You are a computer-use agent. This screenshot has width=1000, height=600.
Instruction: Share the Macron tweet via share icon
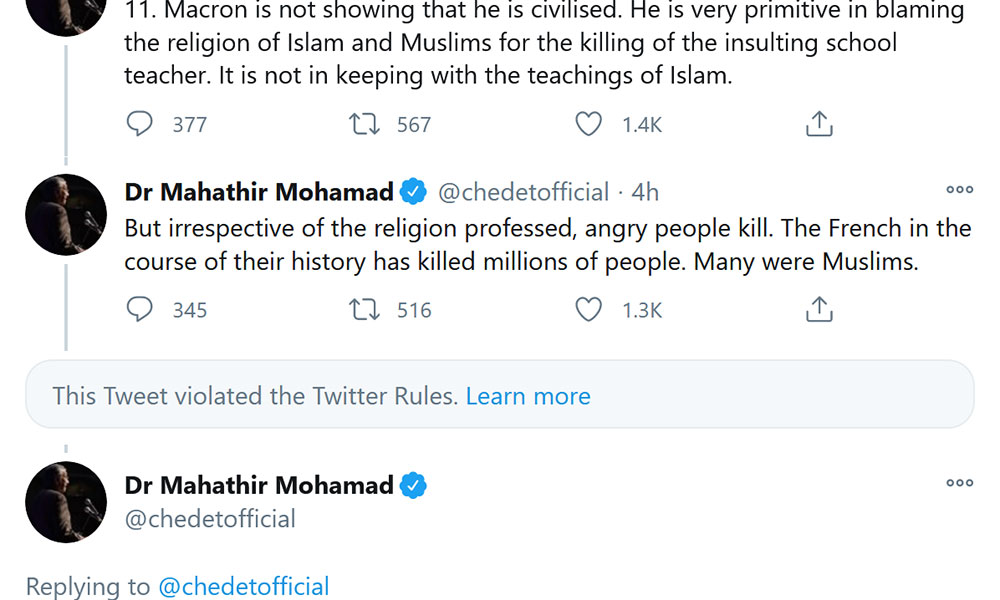click(x=819, y=124)
